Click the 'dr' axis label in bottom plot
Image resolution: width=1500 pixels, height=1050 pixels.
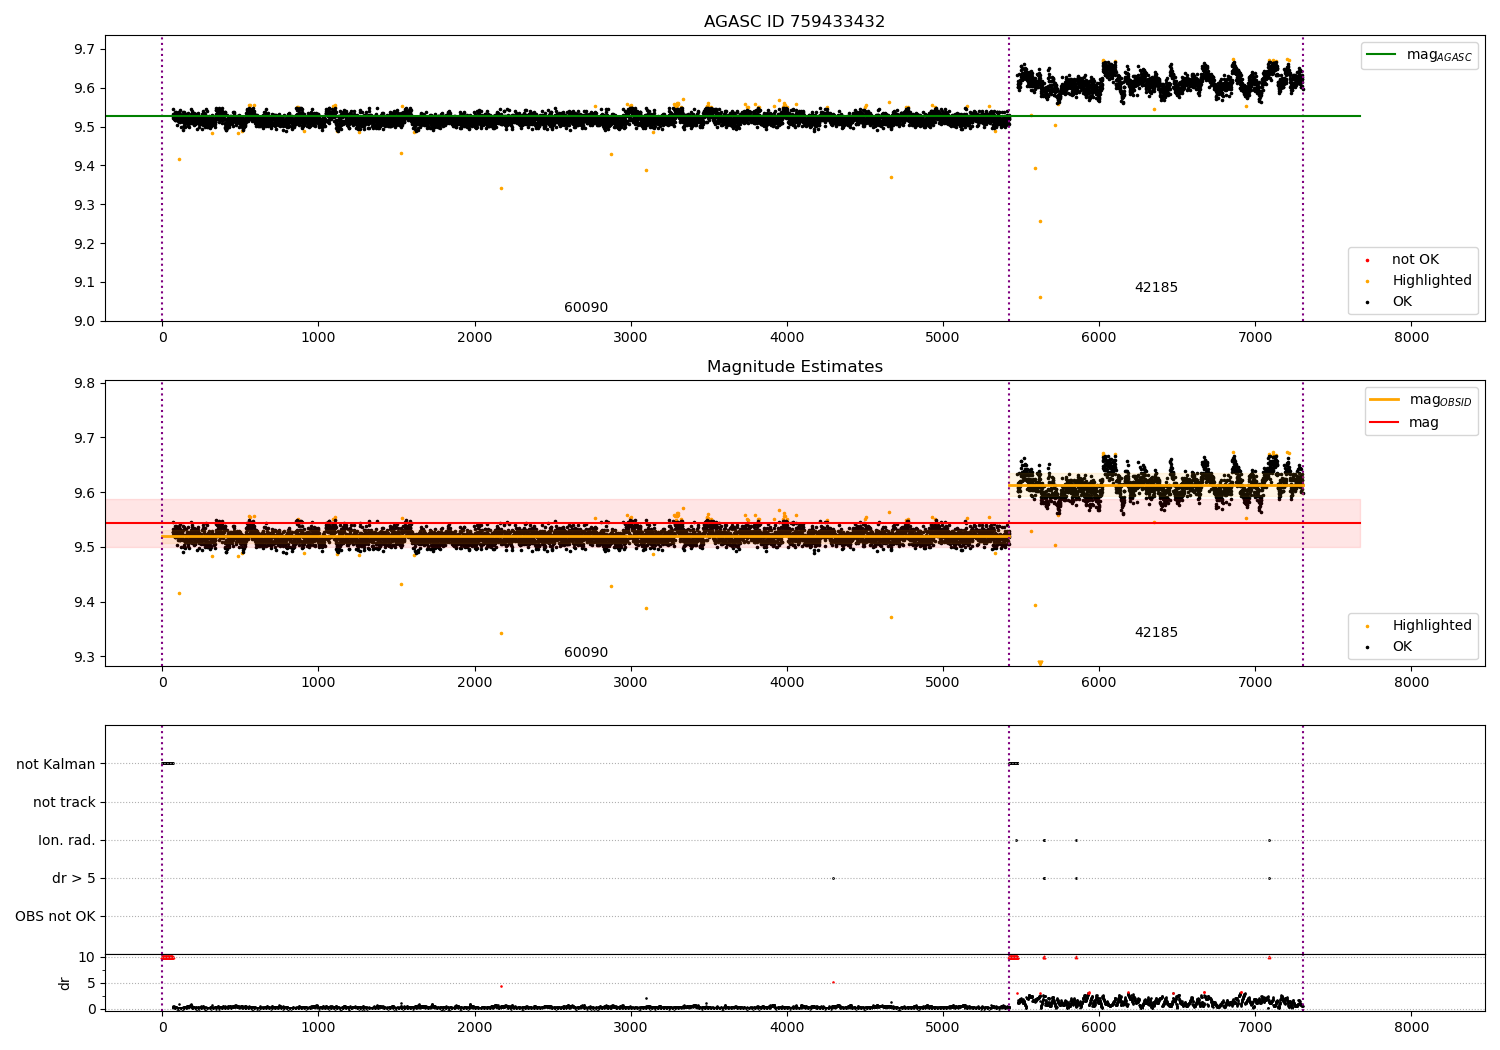pyautogui.click(x=65, y=983)
